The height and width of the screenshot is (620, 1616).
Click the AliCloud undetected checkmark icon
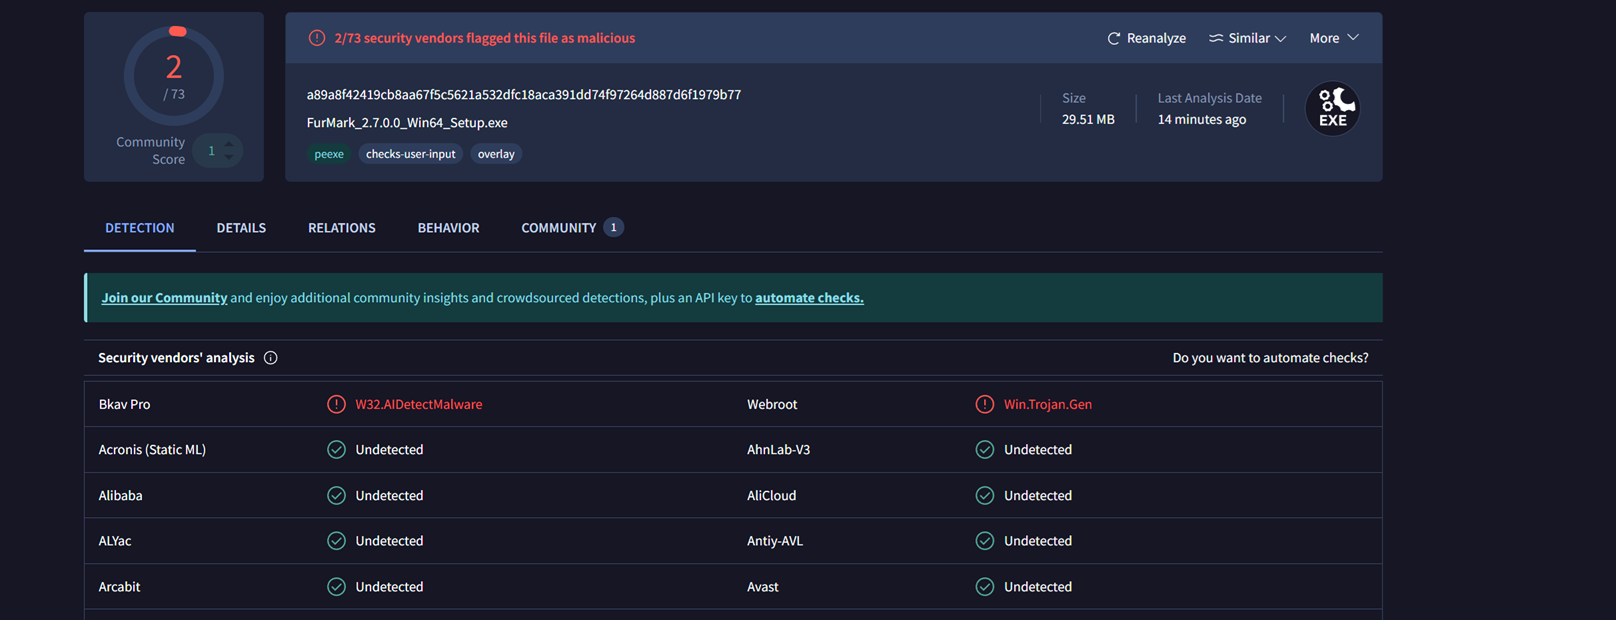click(985, 495)
